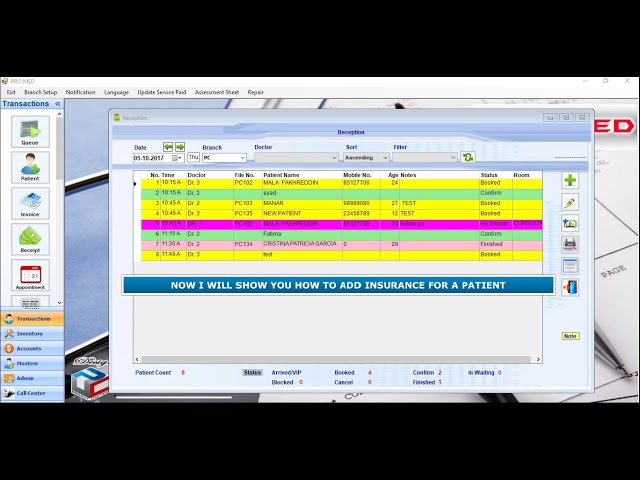This screenshot has height=480, width=640.
Task: Select the CRISTINA PATRICIA GARCIA row
Action: (342, 244)
